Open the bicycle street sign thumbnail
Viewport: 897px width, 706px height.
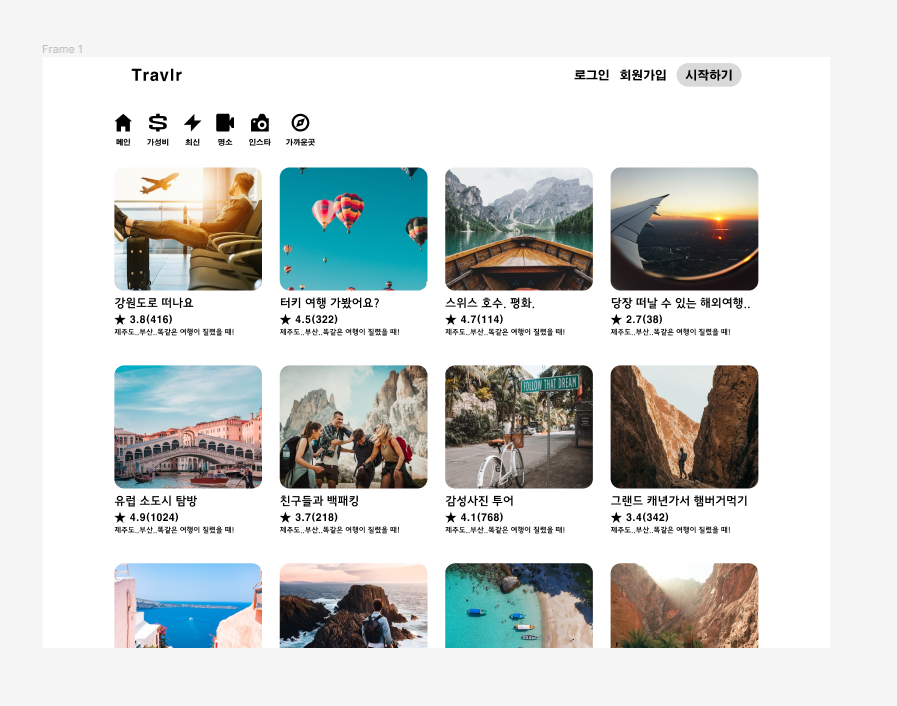pos(519,427)
